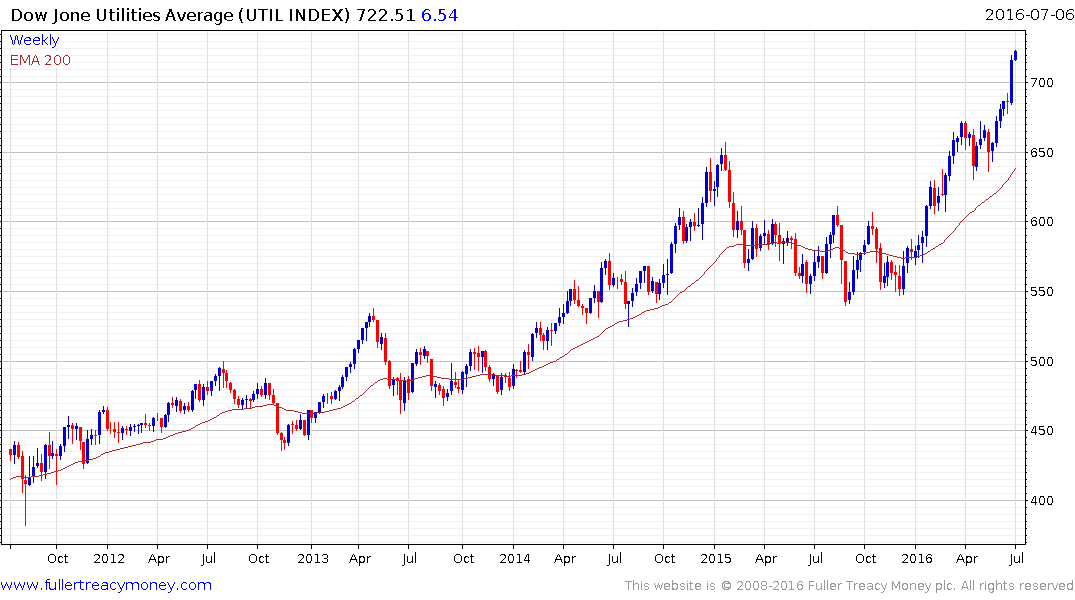
Task: Click the 600 price axis label
Action: (x=1041, y=222)
